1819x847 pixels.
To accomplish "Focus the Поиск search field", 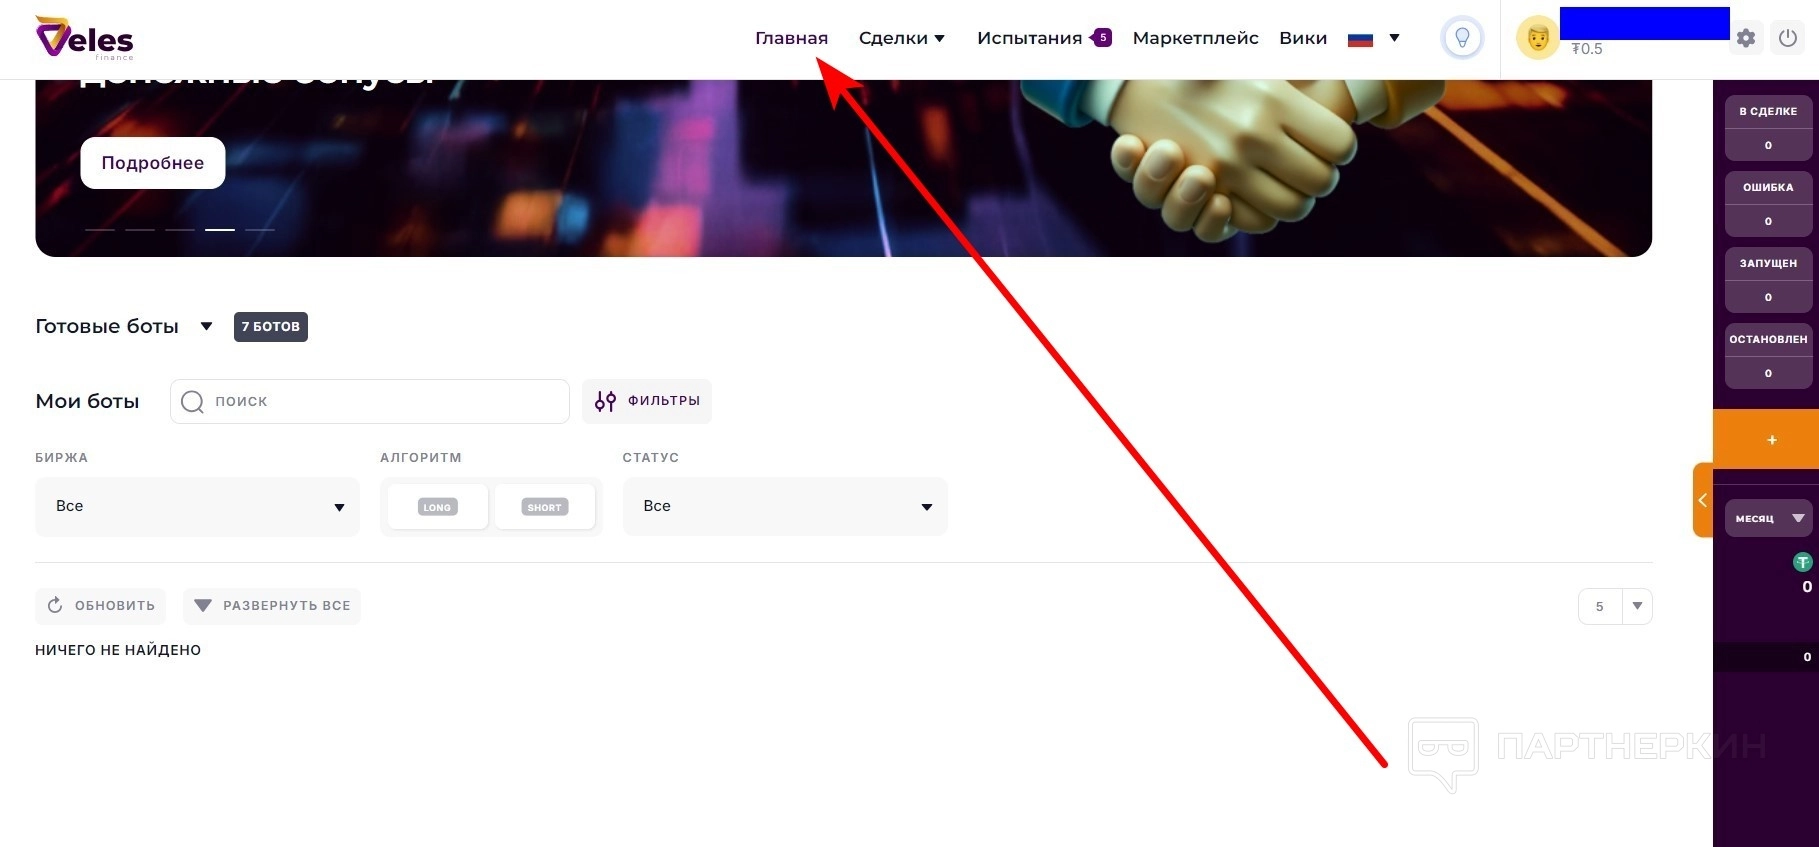I will (x=370, y=401).
